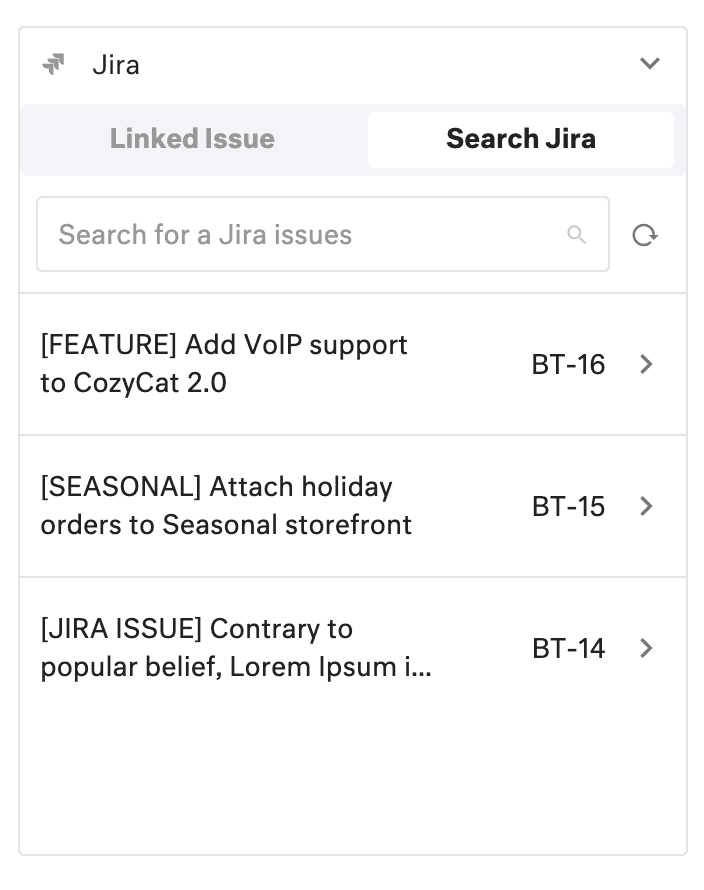Click empty space below the BT-14 issue
704x890 pixels.
pos(352,780)
